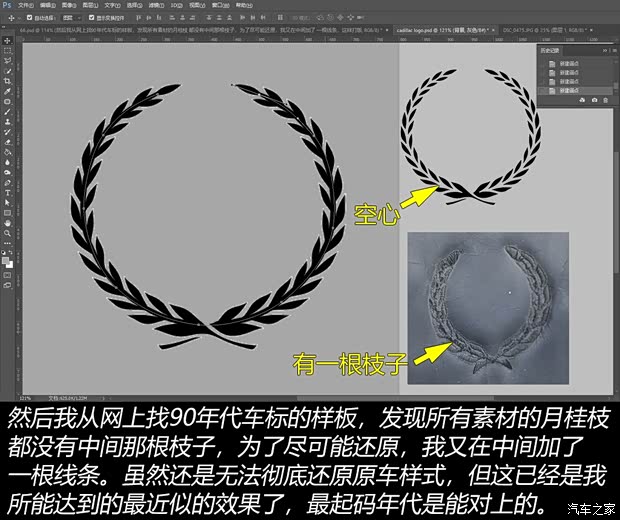The image size is (620, 520).
Task: Select the Eyedropper tool
Action: click(8, 91)
